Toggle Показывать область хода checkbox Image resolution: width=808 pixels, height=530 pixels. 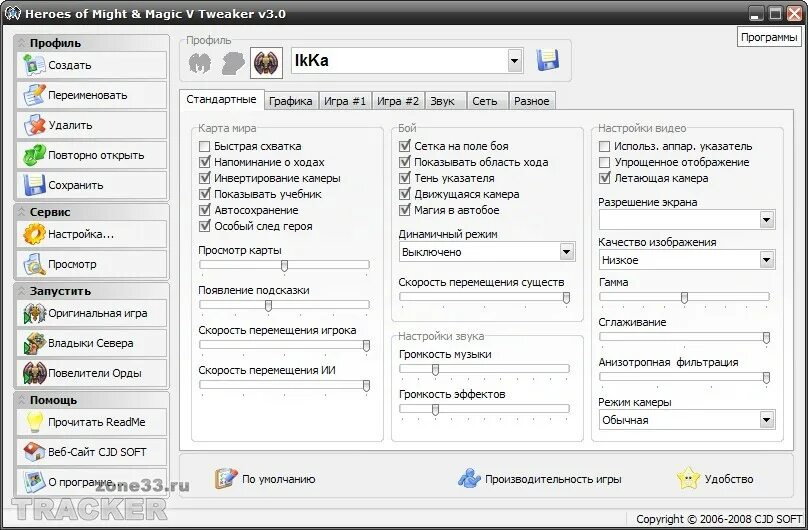405,162
